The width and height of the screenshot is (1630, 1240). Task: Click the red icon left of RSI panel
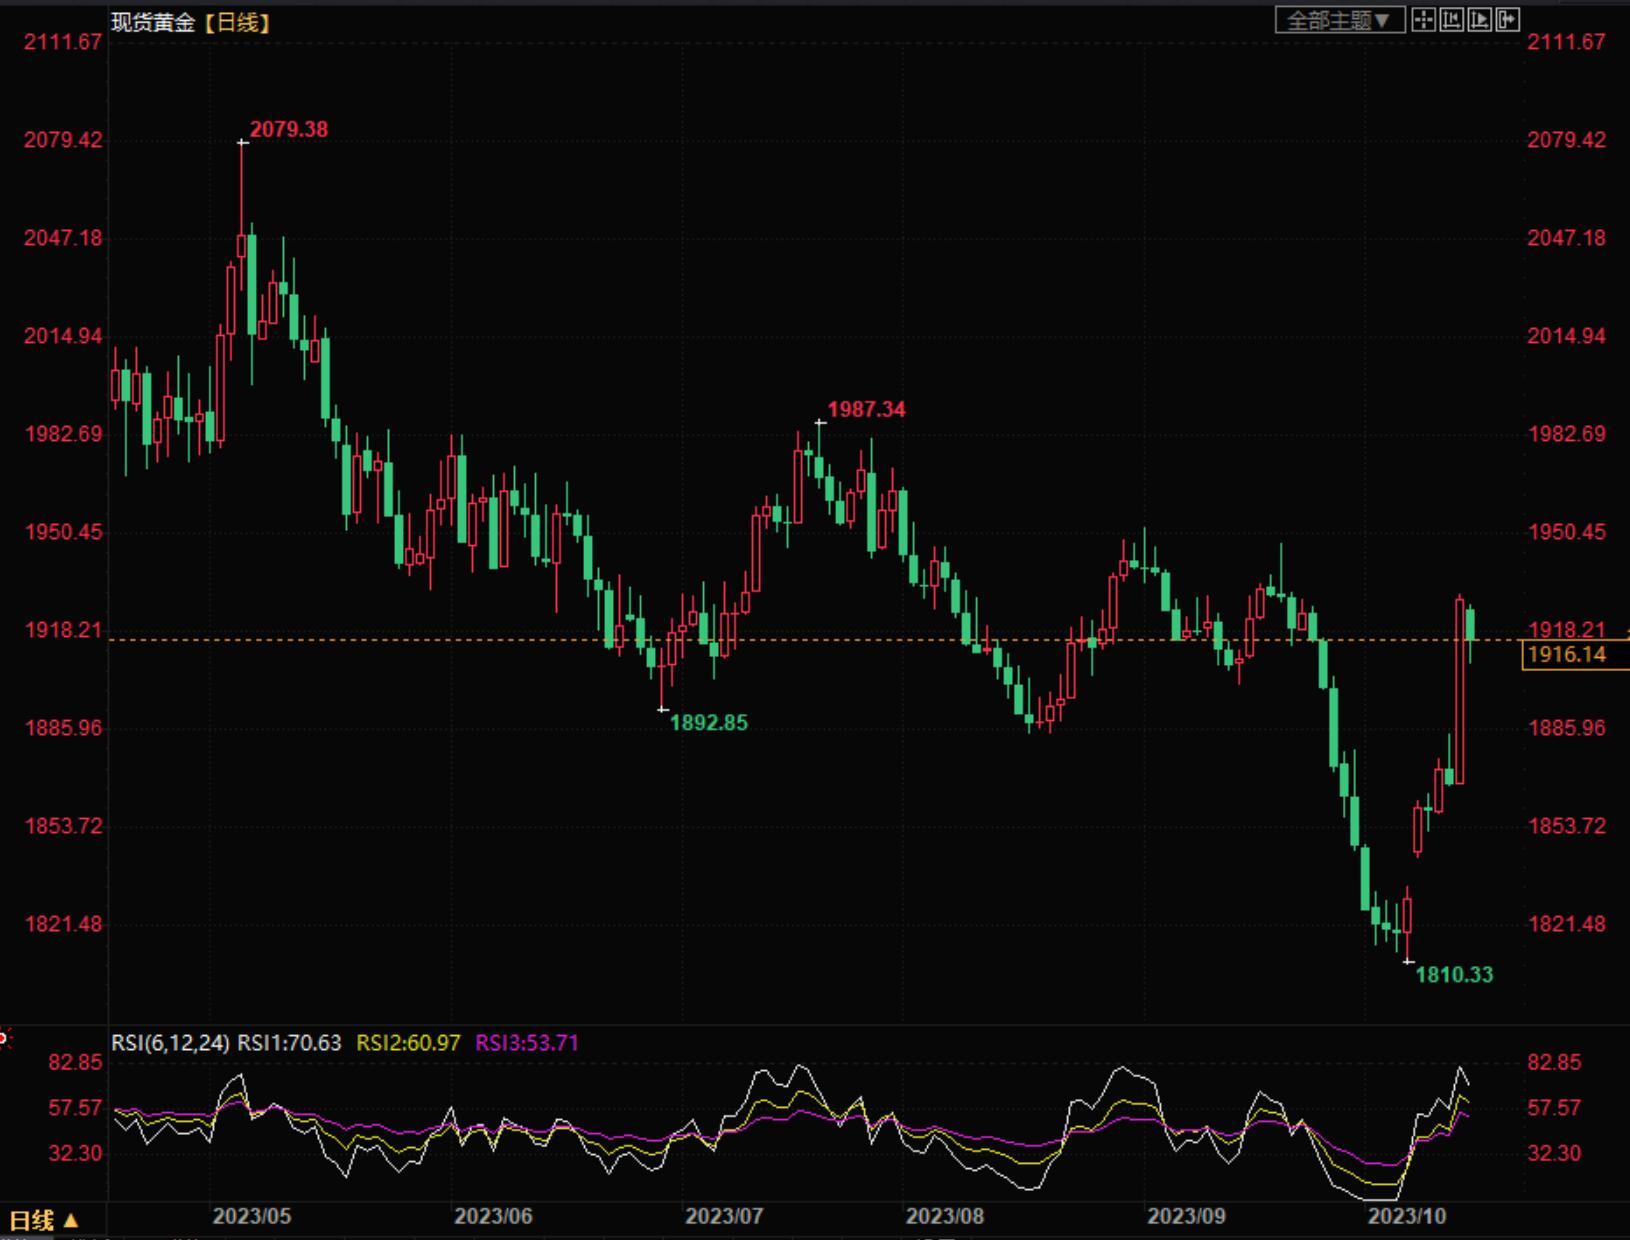(x=4, y=1039)
